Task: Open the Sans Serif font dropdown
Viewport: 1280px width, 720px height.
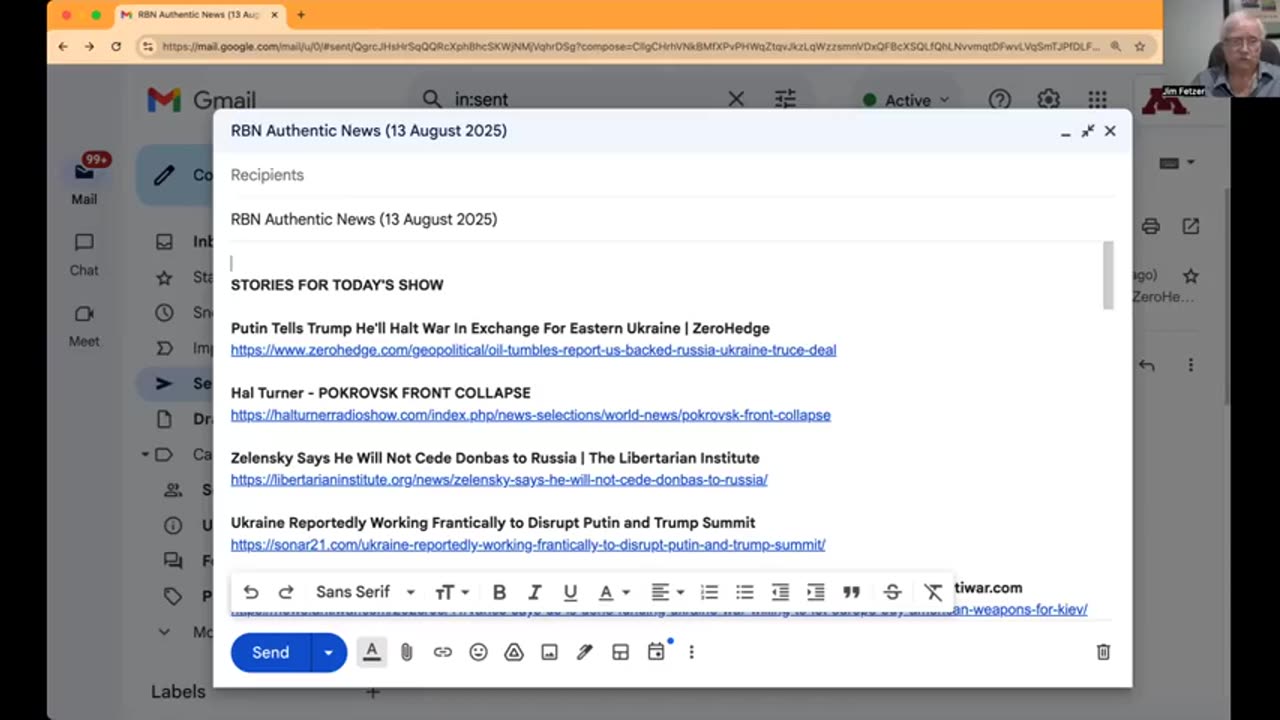Action: click(x=365, y=592)
